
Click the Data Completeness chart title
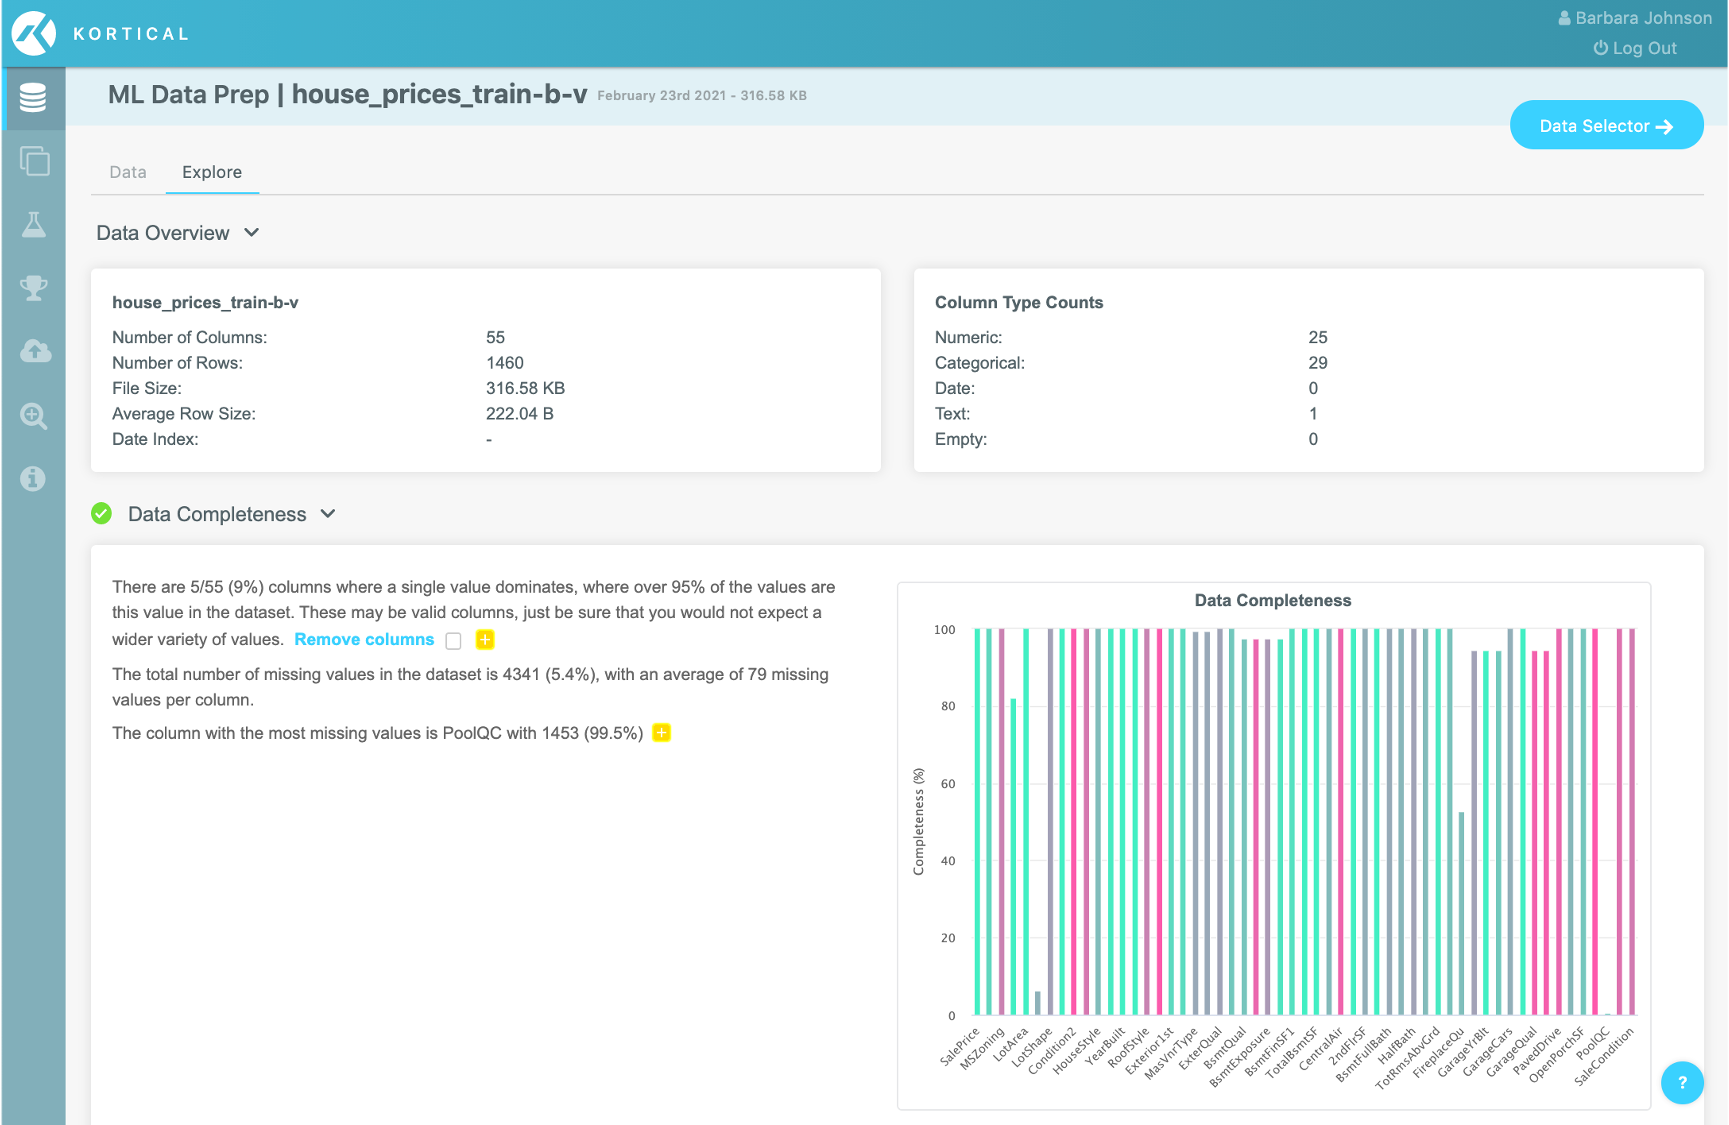coord(1273,600)
